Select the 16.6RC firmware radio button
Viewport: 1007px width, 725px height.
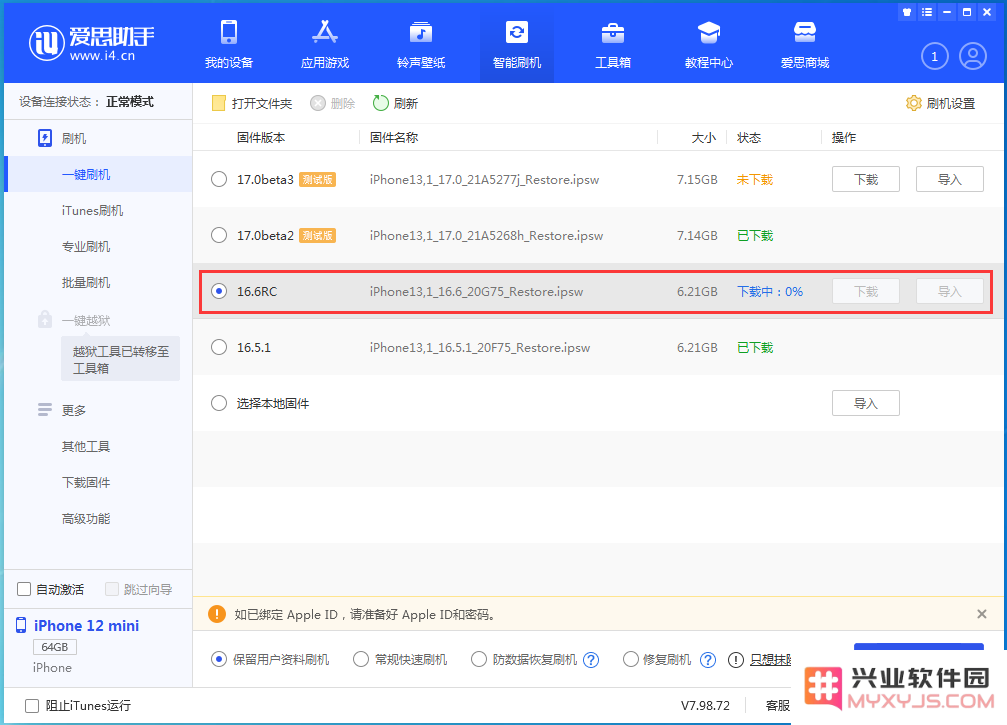(x=219, y=291)
